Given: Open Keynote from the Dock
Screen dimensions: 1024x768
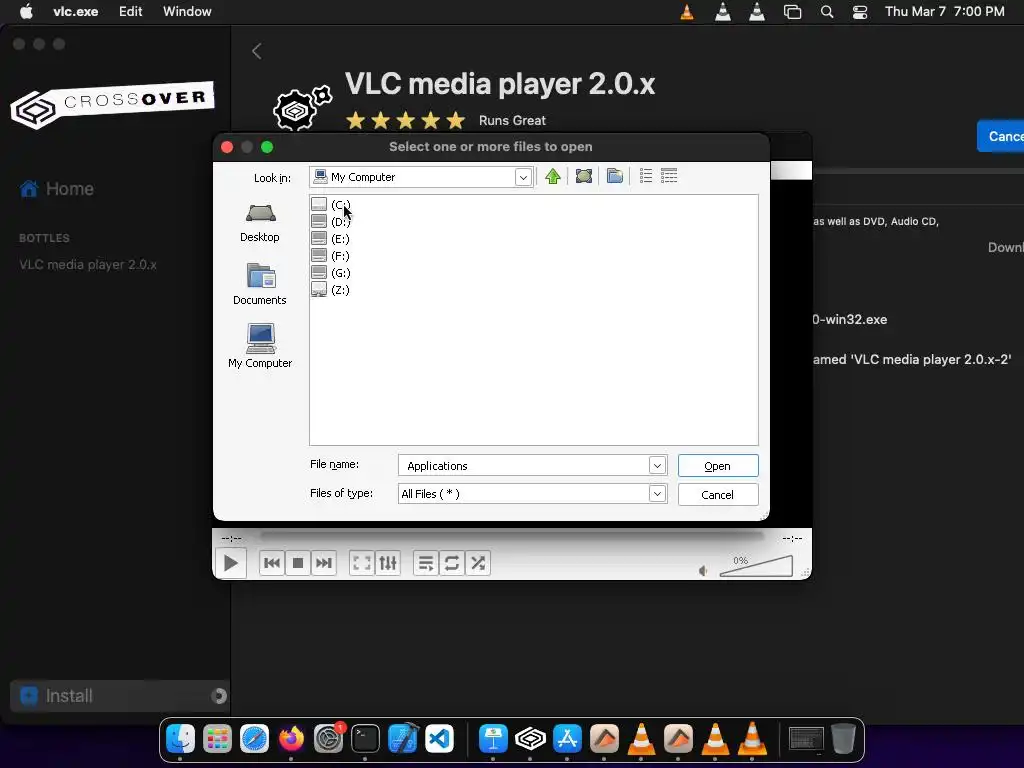Looking at the screenshot, I should click(x=493, y=739).
